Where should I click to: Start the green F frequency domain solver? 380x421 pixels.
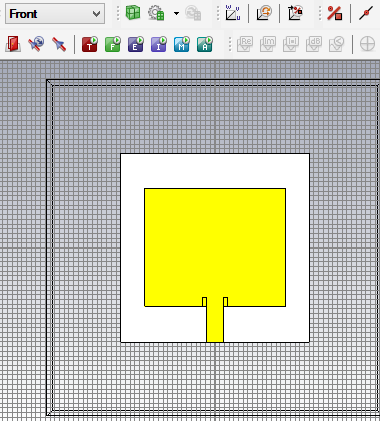113,44
